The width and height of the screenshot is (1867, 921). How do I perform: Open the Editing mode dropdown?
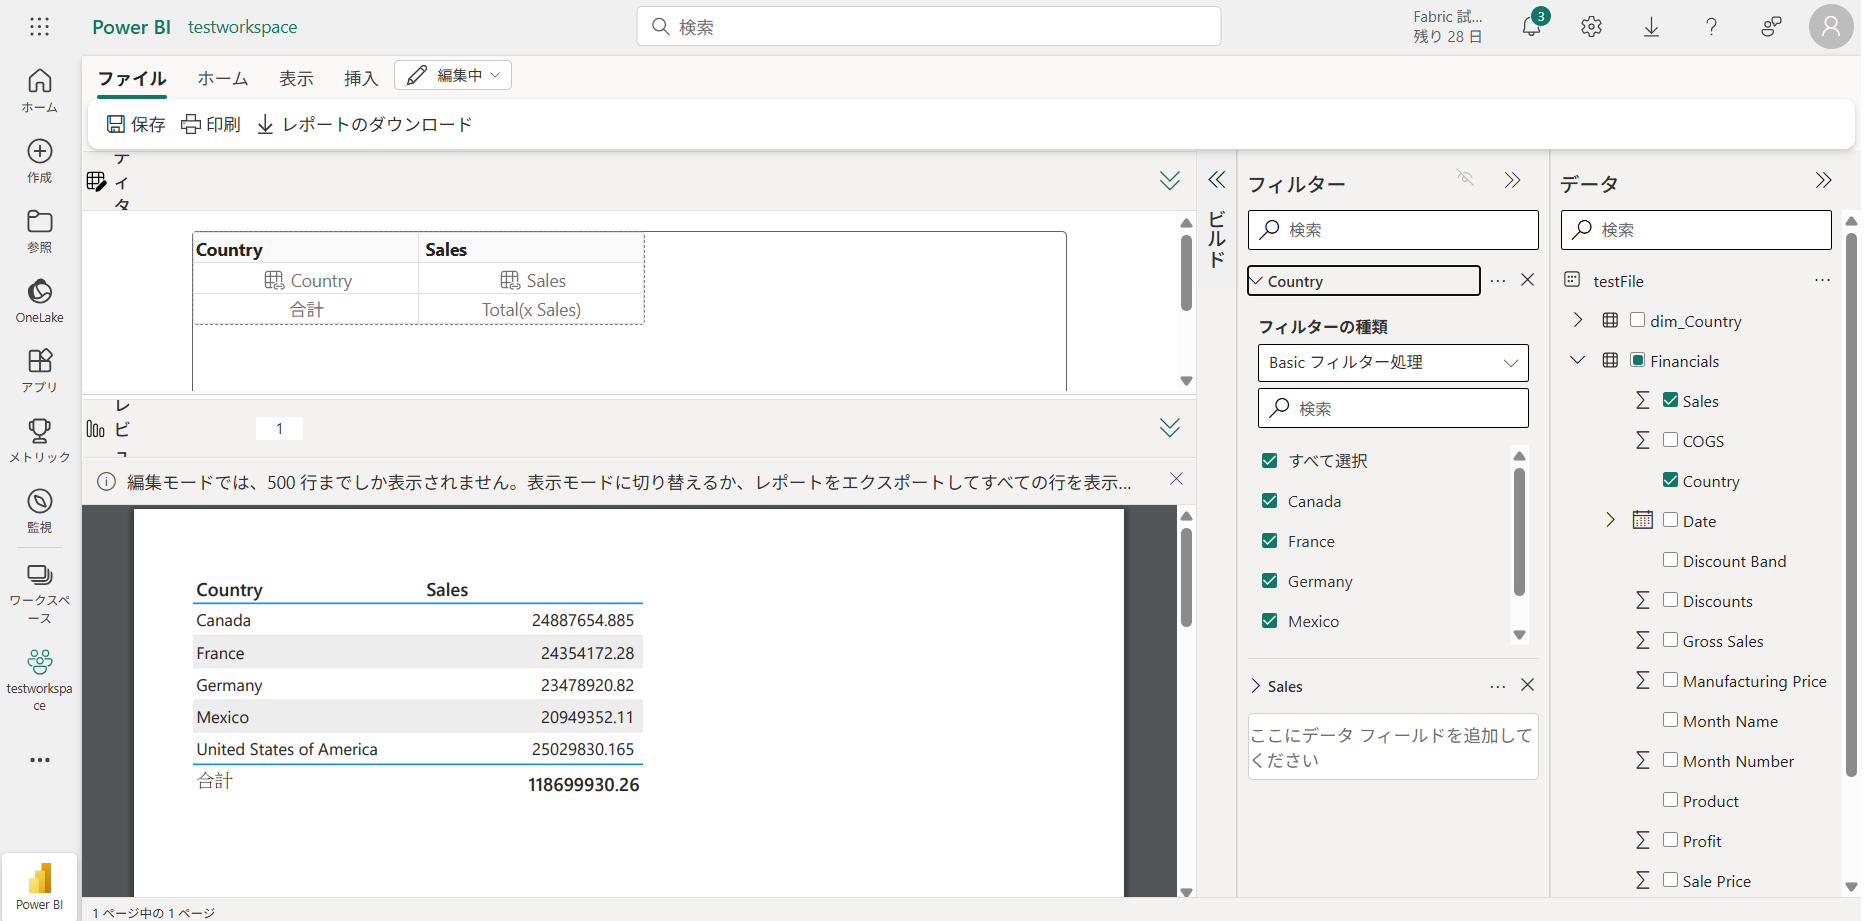pos(453,75)
